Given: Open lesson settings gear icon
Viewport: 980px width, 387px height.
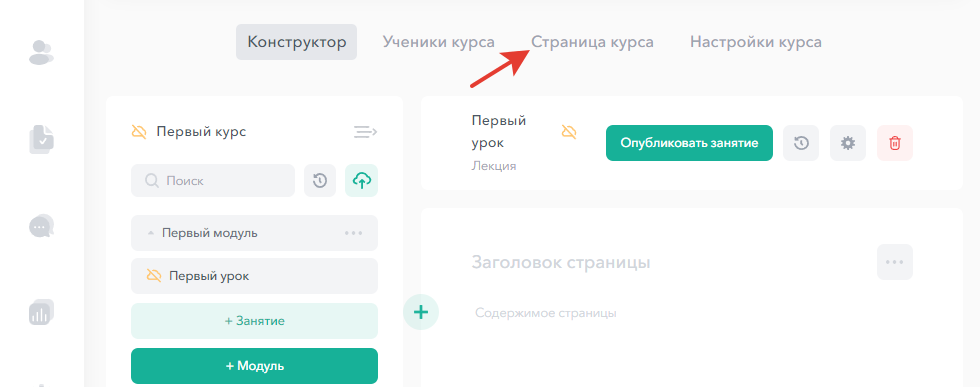Looking at the screenshot, I should [x=848, y=143].
